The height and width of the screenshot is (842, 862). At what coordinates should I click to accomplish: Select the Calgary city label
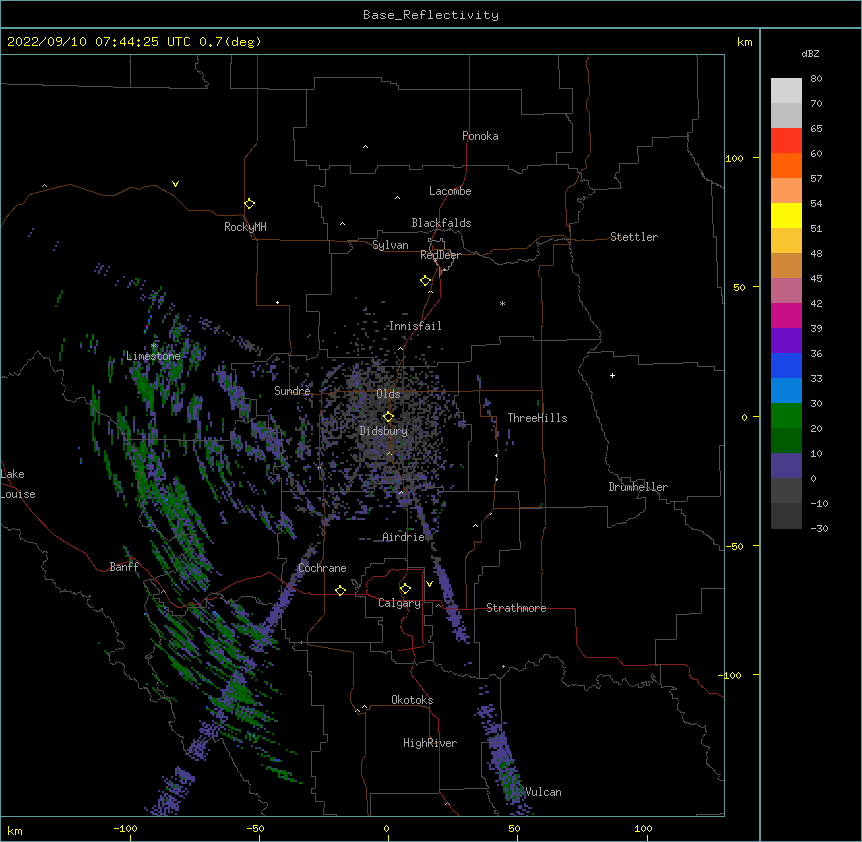pyautogui.click(x=399, y=603)
